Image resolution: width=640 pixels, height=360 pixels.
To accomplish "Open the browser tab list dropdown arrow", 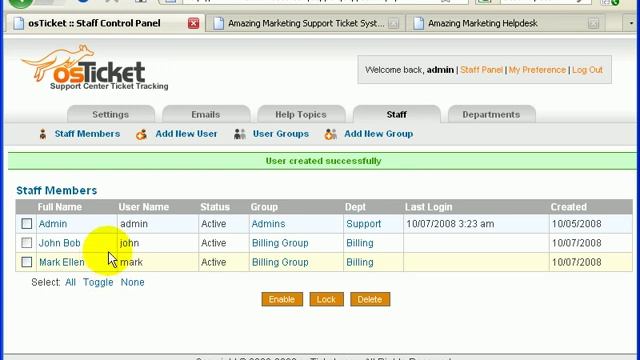I will click(x=631, y=24).
